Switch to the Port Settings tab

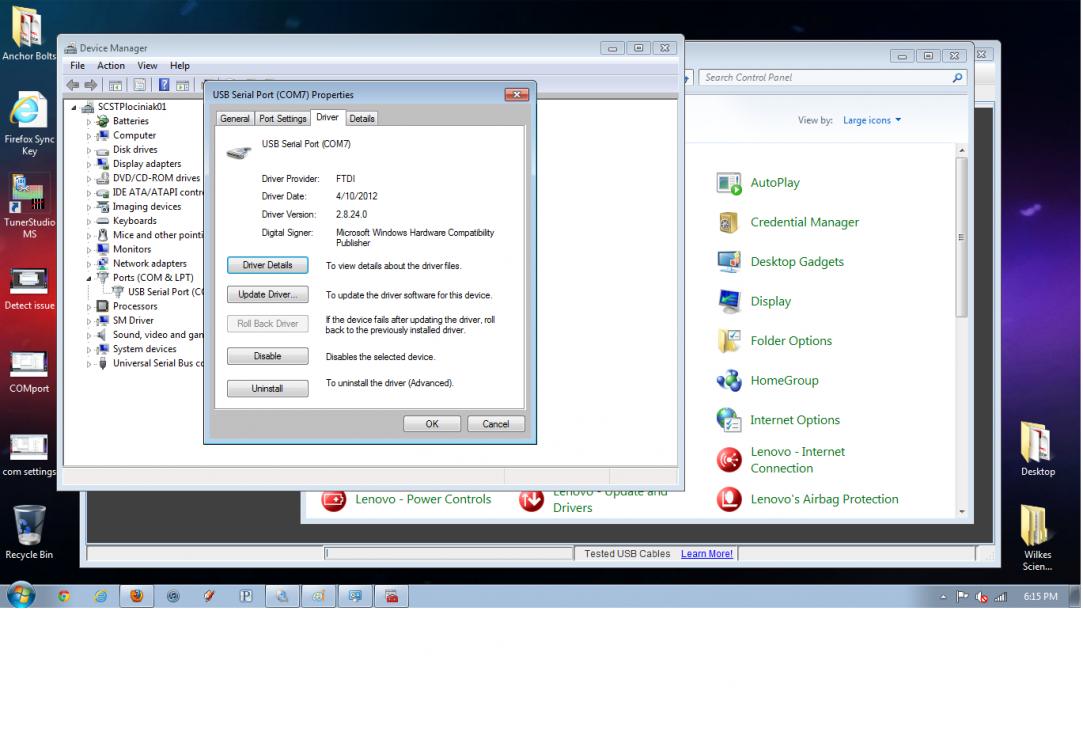point(282,119)
